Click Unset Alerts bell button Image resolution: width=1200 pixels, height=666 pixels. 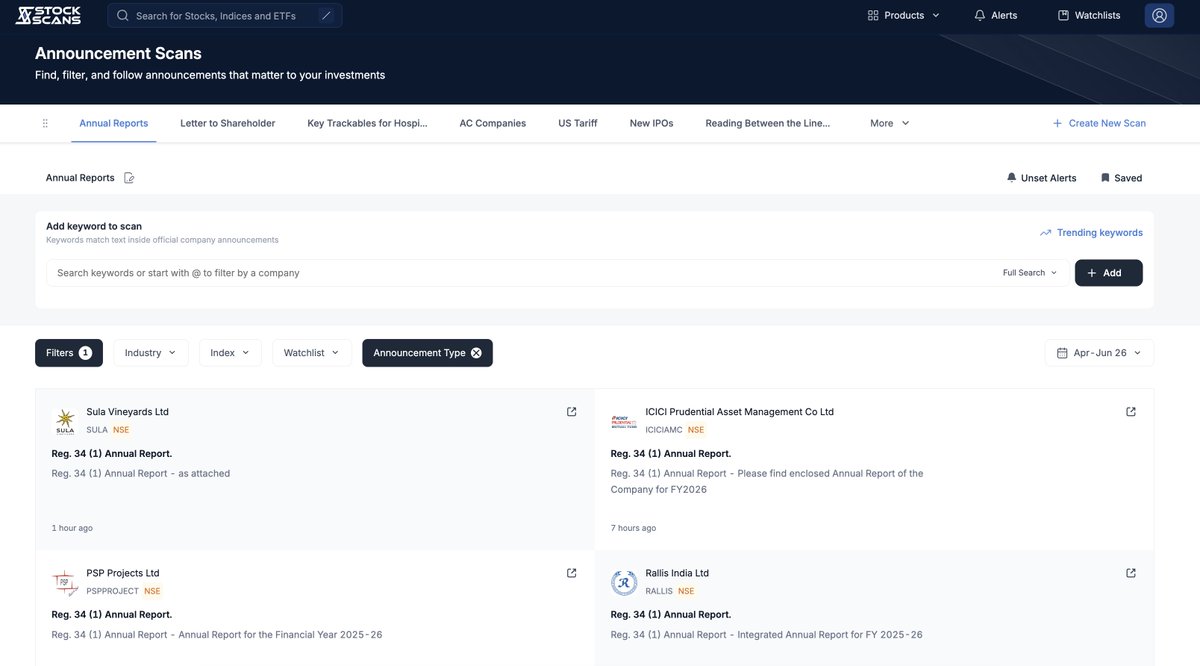pos(1041,178)
